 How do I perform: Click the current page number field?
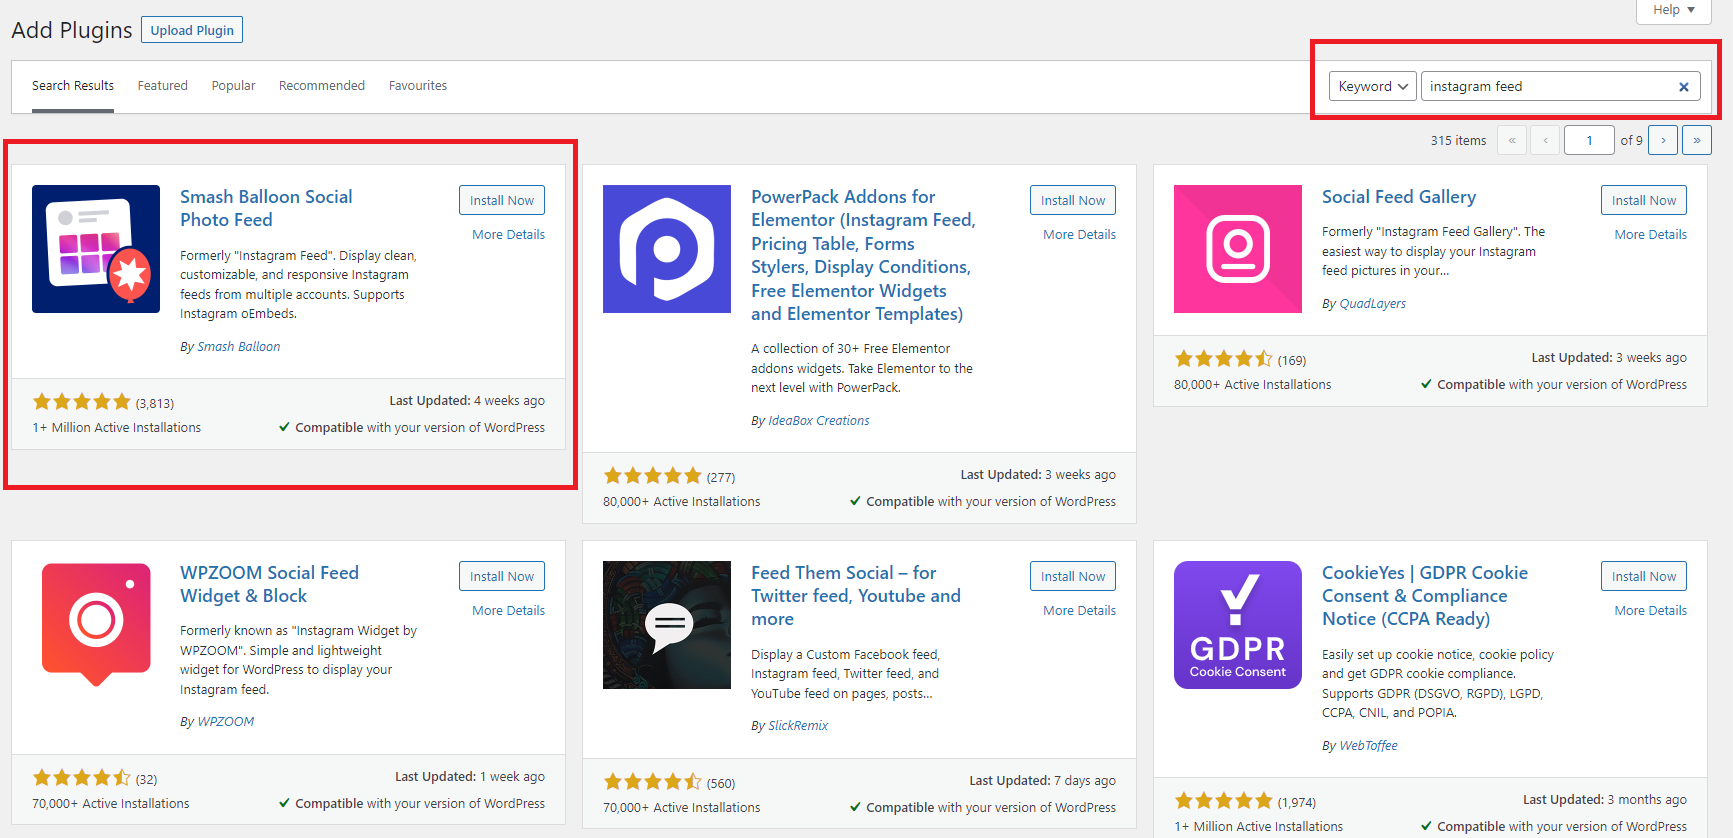point(1590,140)
